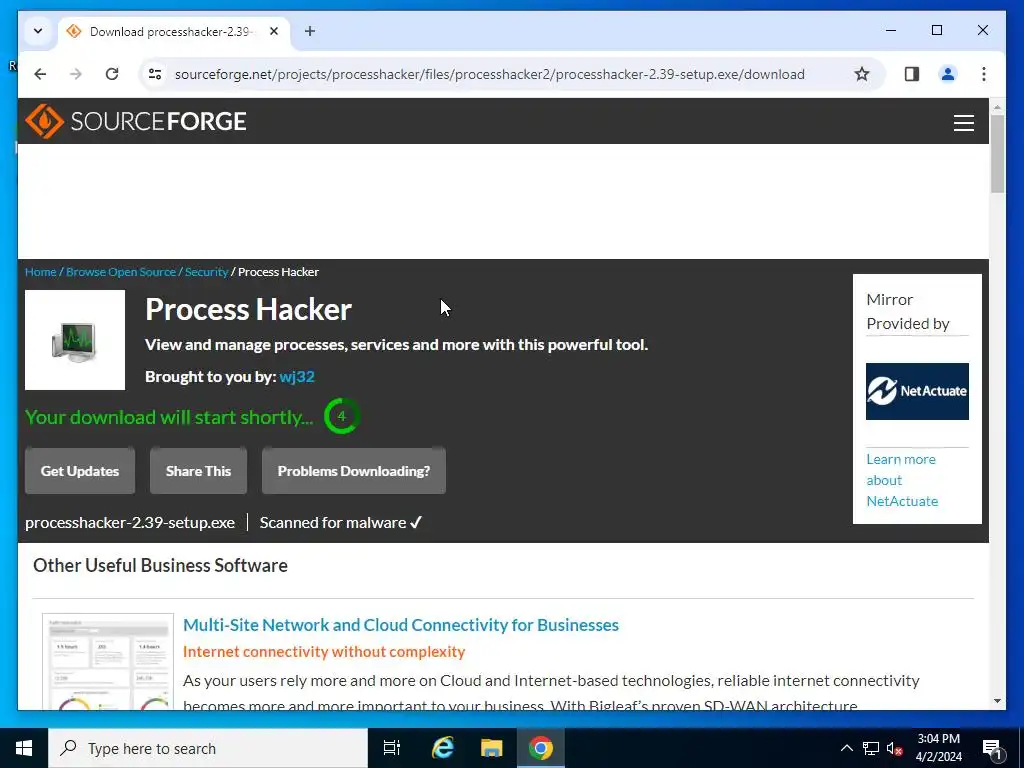
Task: Click the download countdown circle
Action: tap(342, 416)
